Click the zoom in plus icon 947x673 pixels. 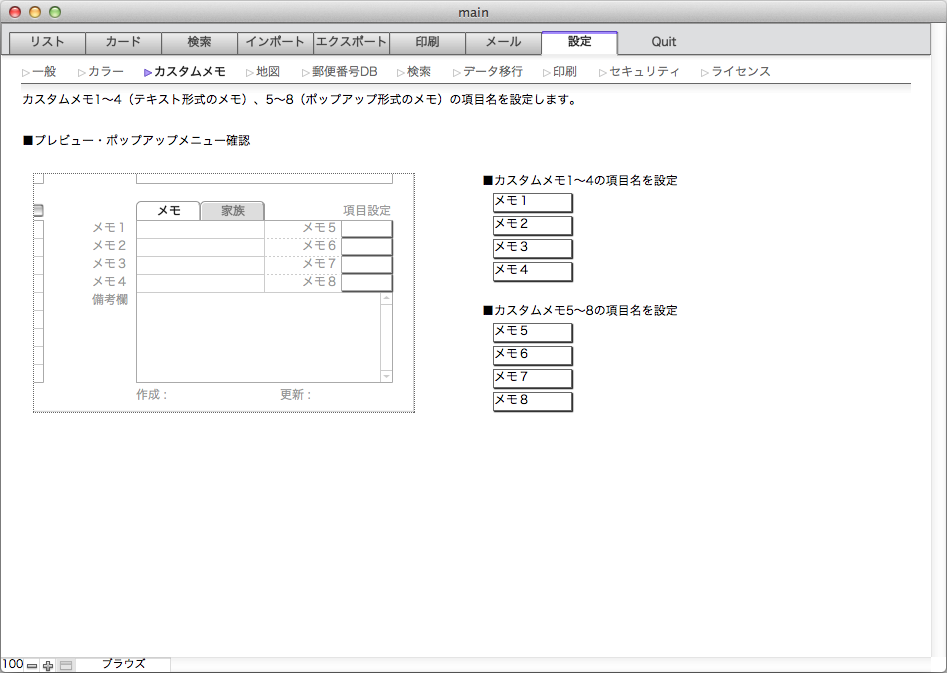48,665
